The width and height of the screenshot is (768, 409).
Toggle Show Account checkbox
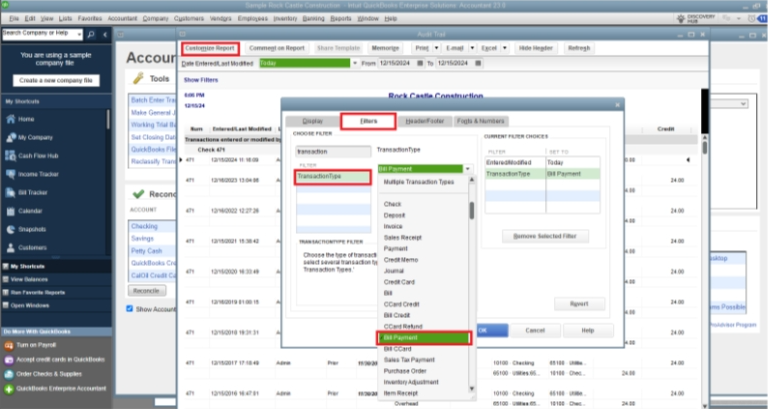pyautogui.click(x=129, y=309)
